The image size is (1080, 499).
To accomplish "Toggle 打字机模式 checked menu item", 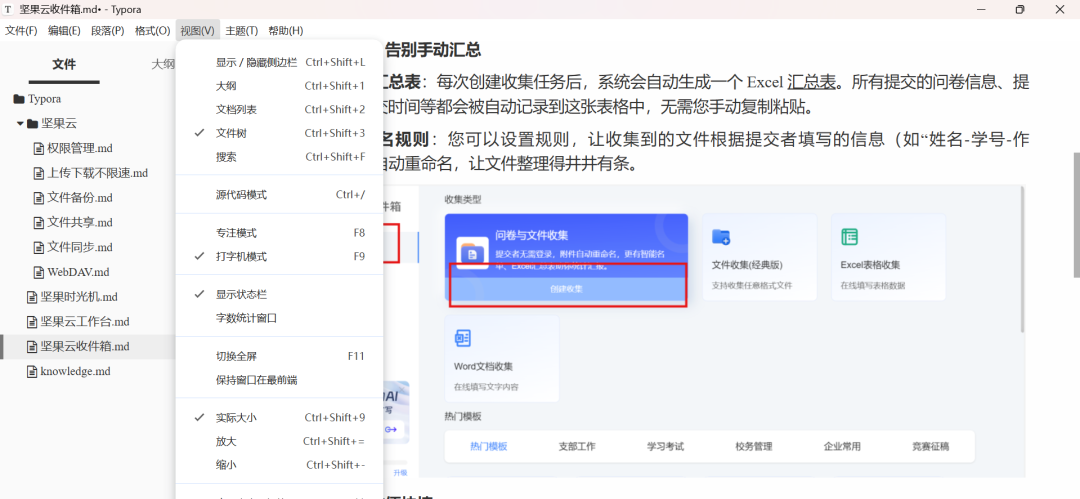I will coord(280,256).
